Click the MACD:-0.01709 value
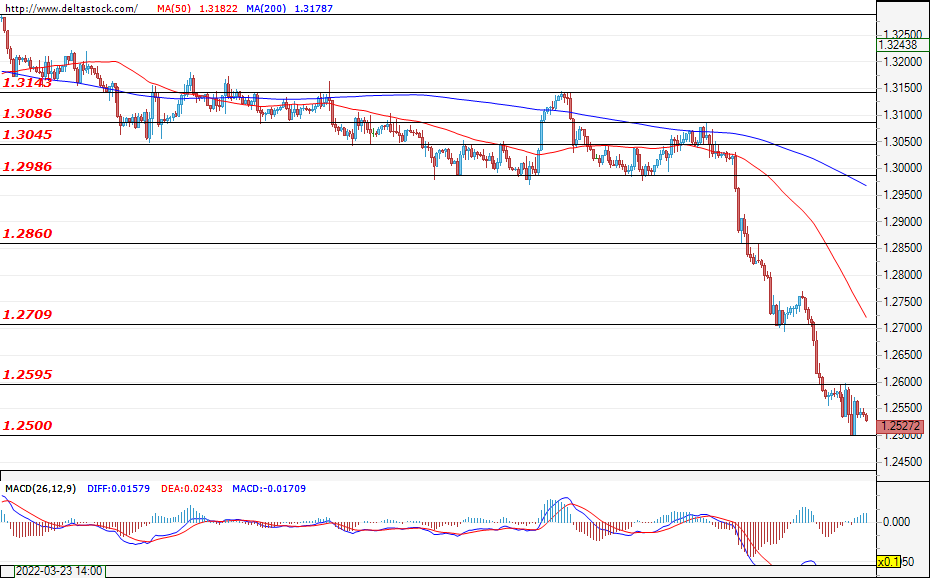930x578 pixels. click(269, 489)
